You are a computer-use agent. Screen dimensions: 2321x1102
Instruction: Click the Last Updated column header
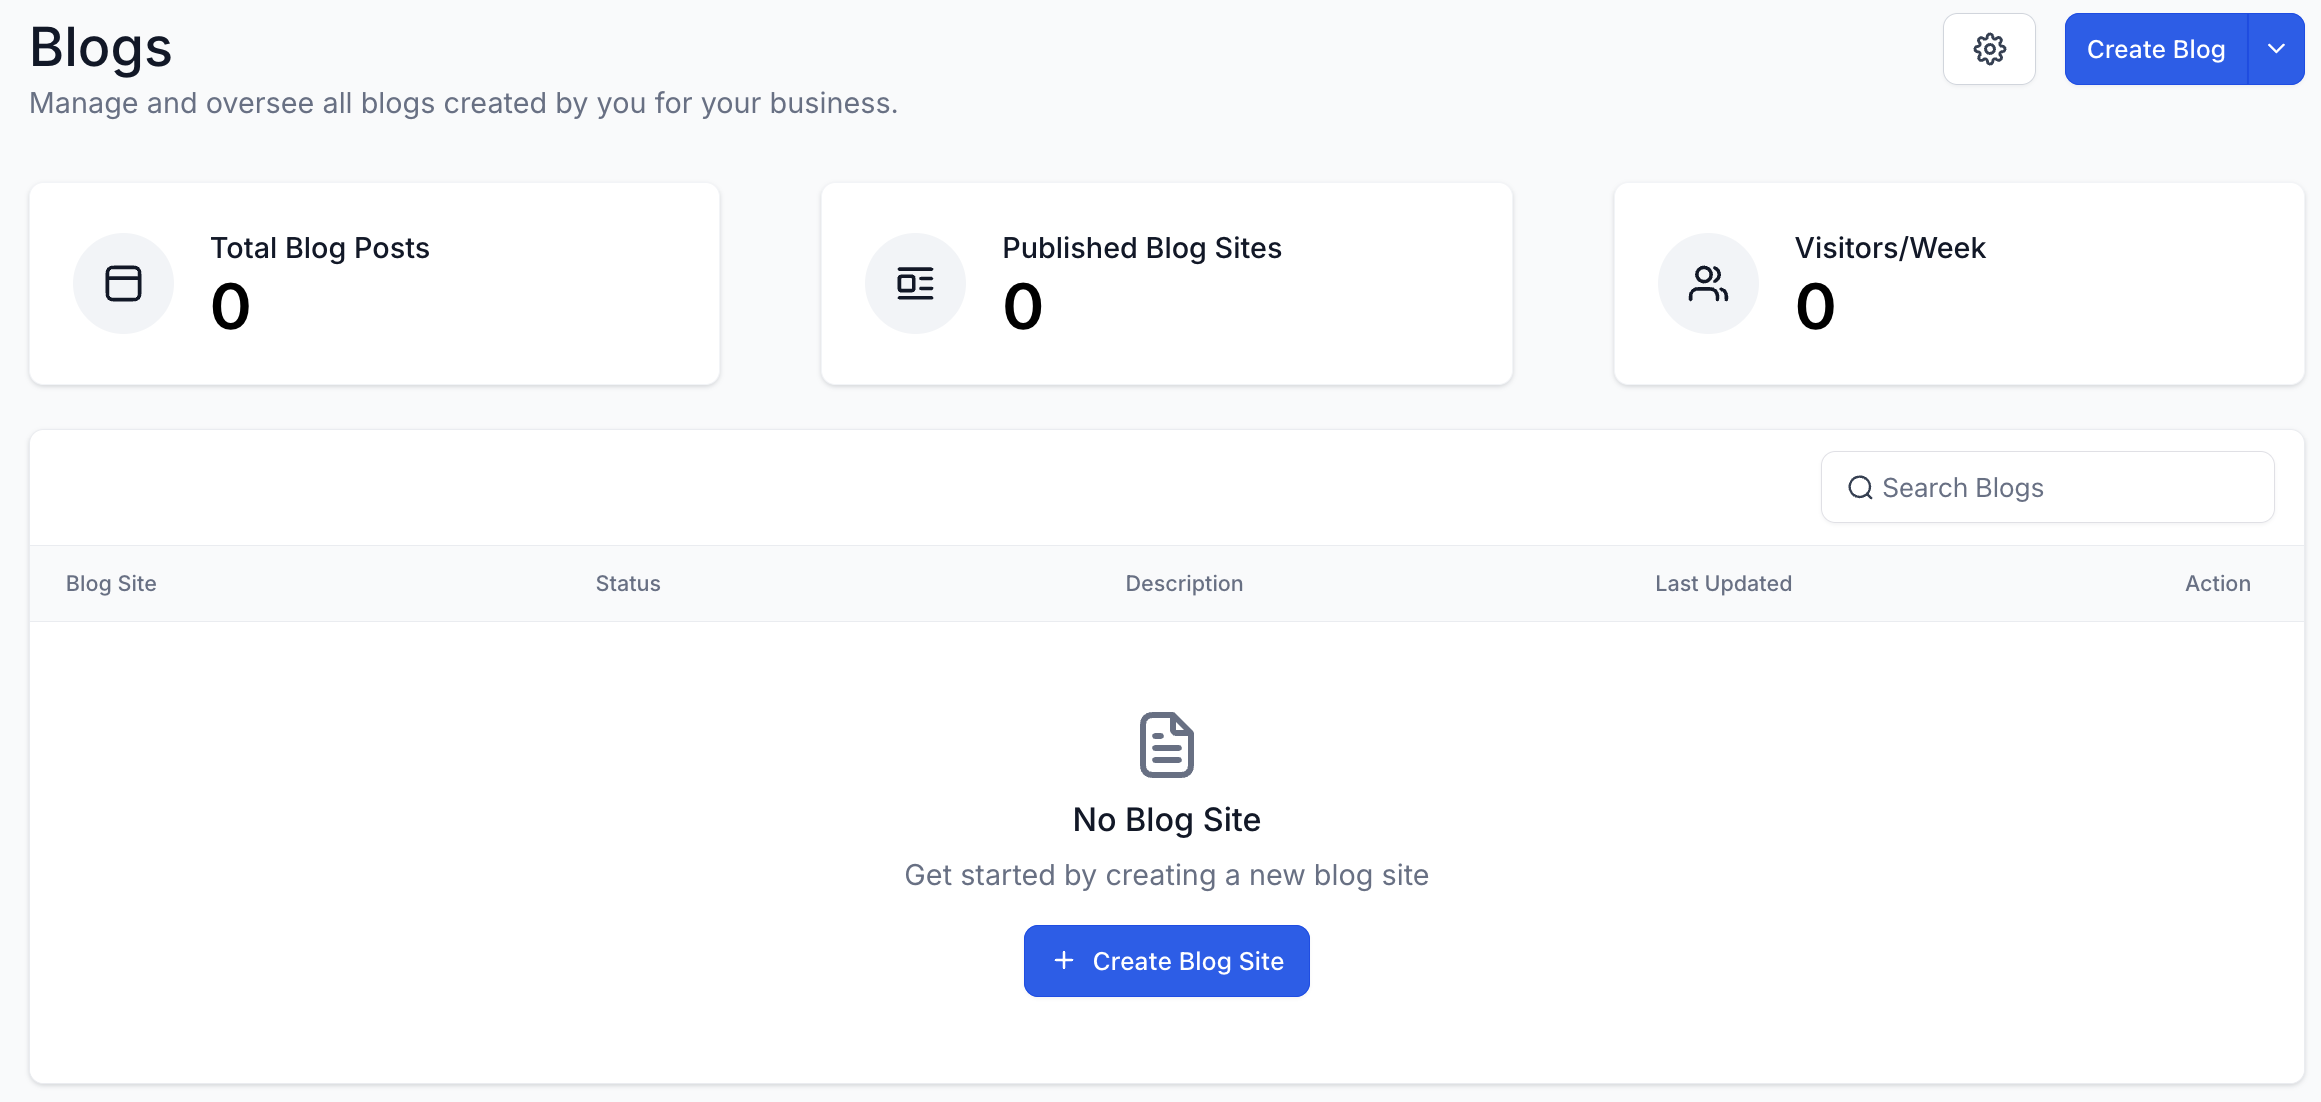click(1723, 583)
